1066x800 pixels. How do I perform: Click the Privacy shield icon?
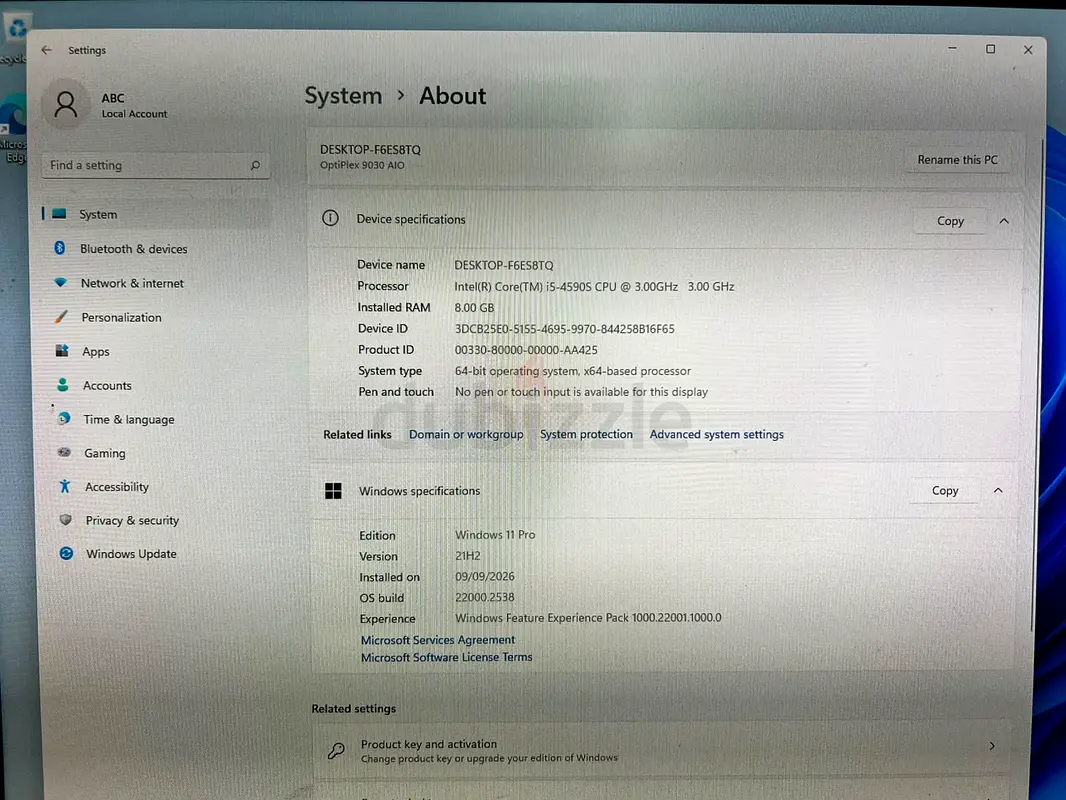(x=65, y=519)
